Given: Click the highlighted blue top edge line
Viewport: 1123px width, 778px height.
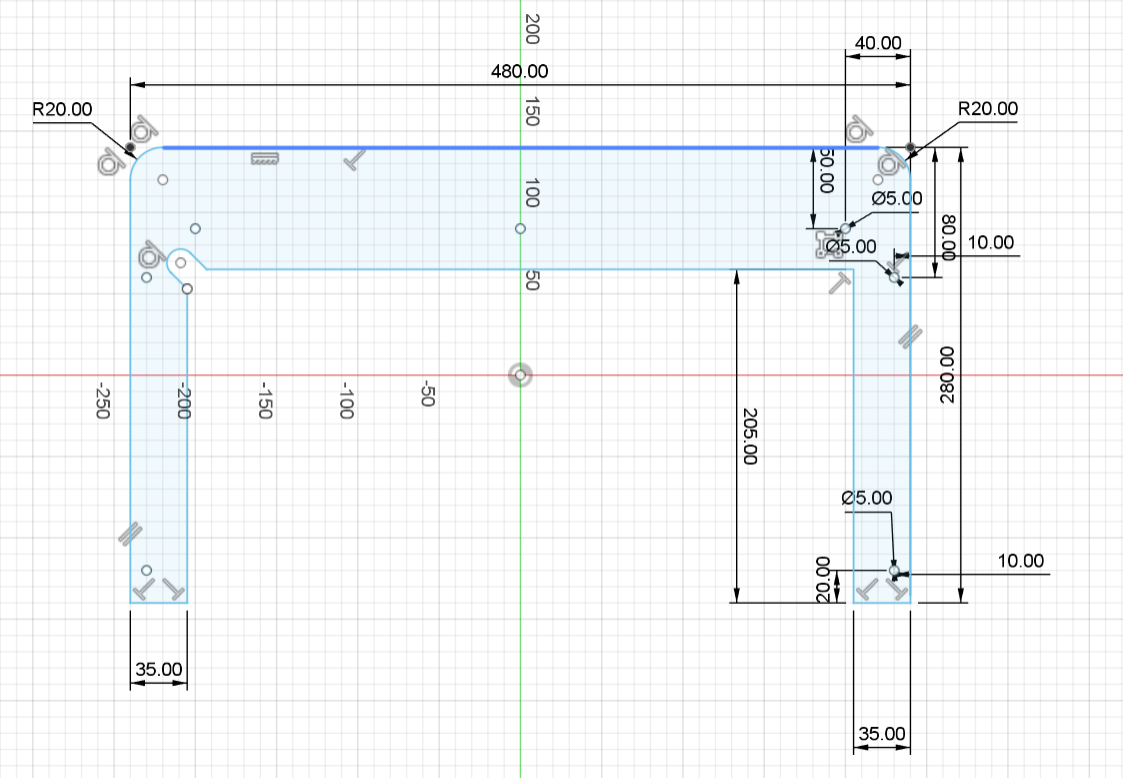Looking at the screenshot, I should point(520,148).
